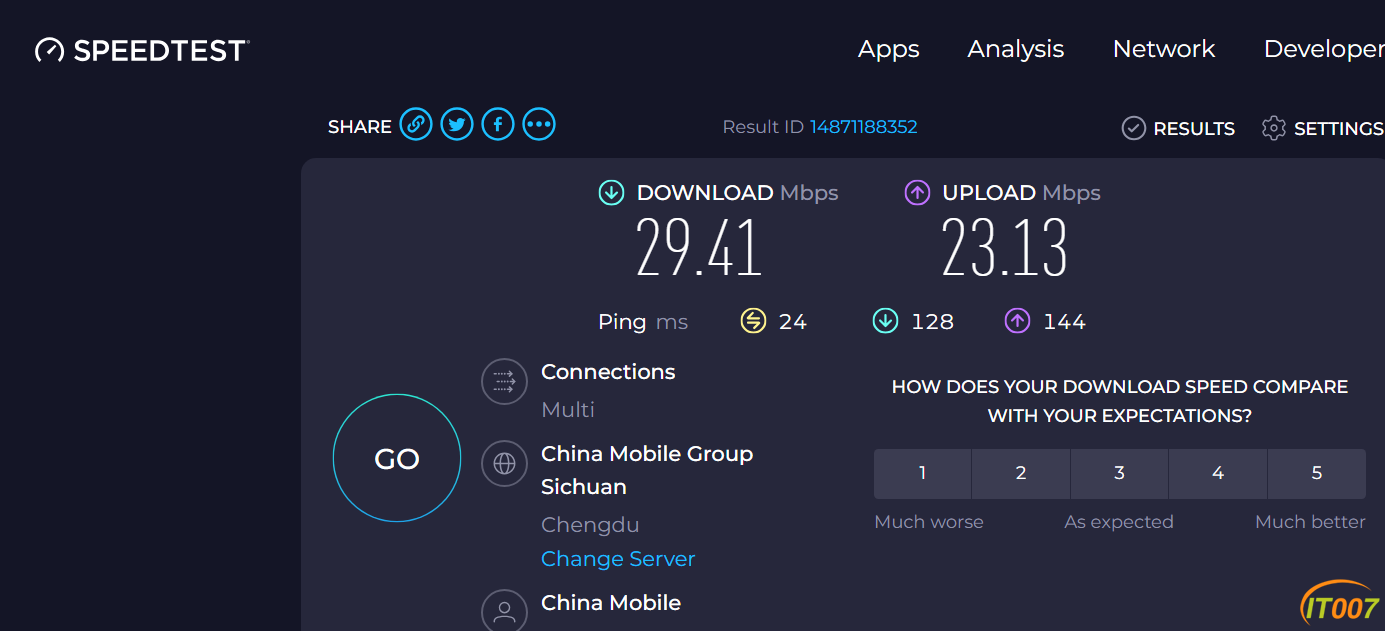The width and height of the screenshot is (1385, 631).
Task: Click the yellow idle ping icon
Action: point(753,321)
